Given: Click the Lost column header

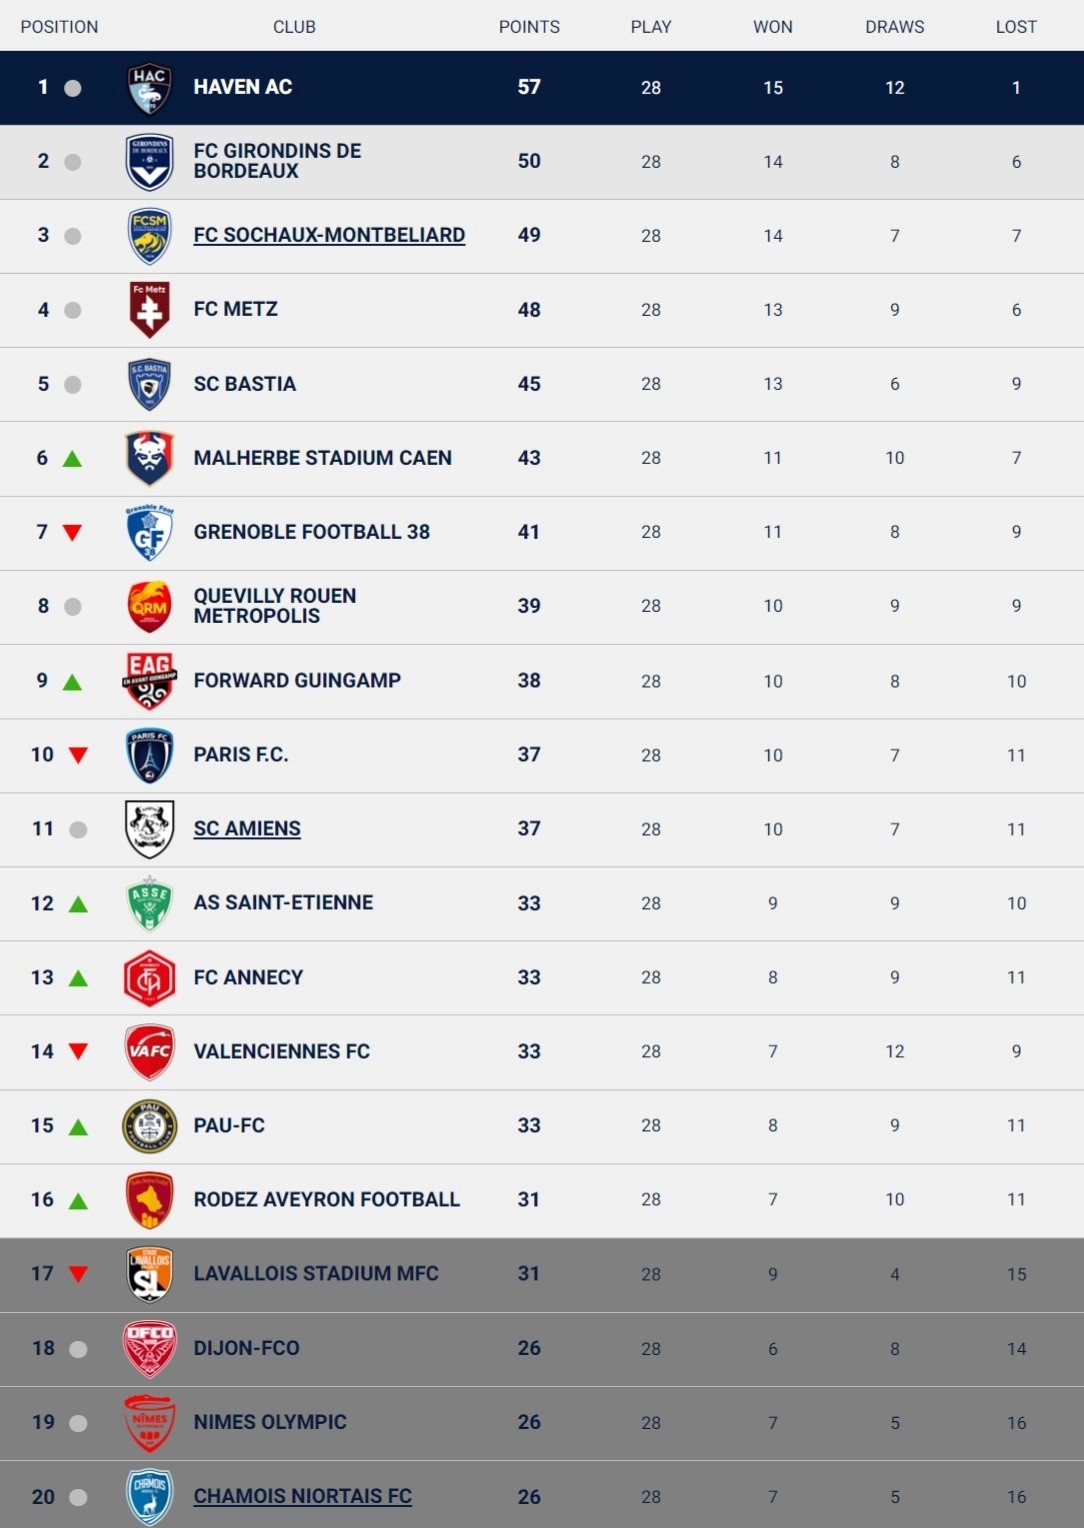Looking at the screenshot, I should pos(1016,27).
